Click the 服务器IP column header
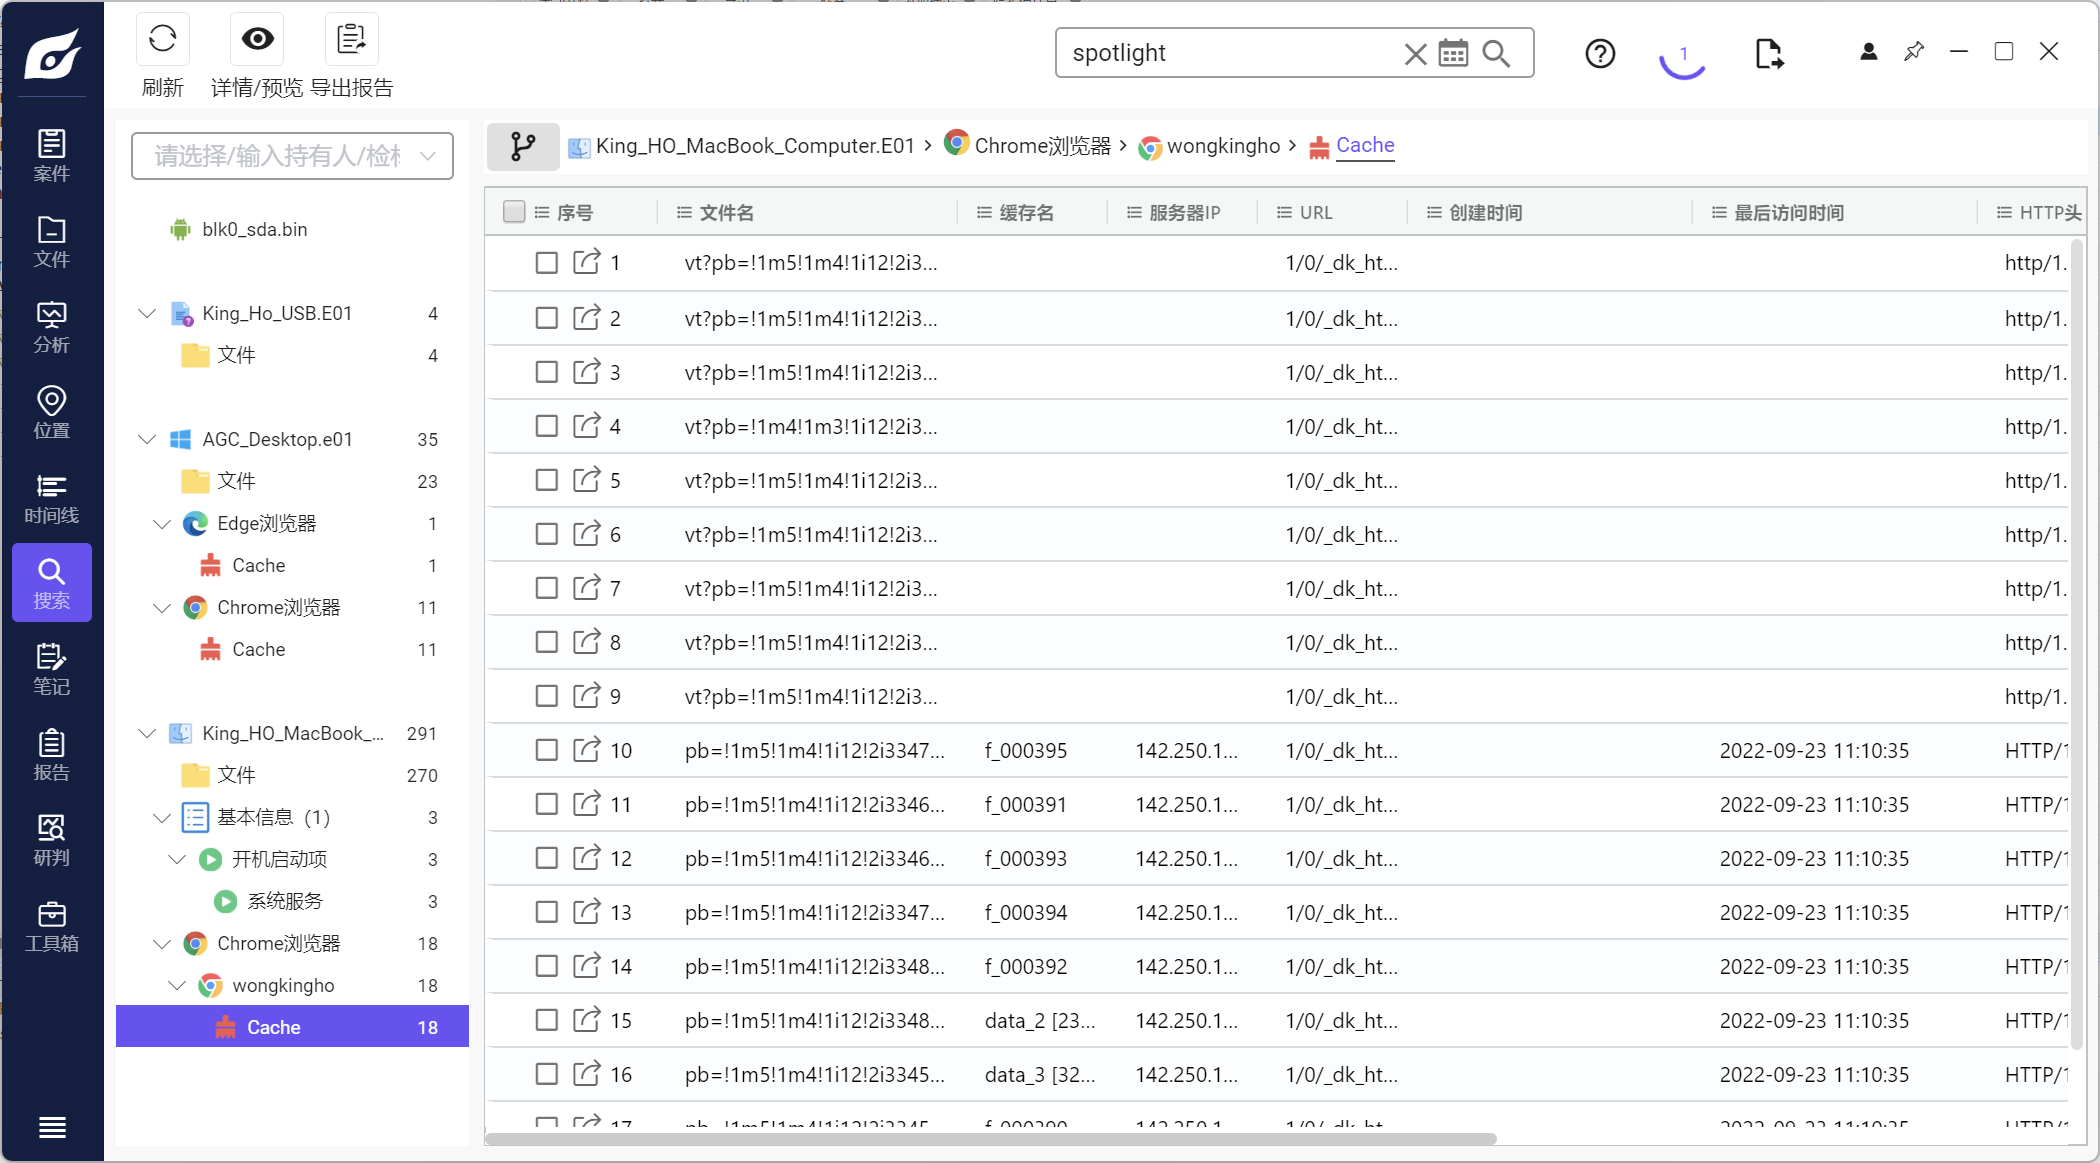The width and height of the screenshot is (2100, 1163). [x=1185, y=212]
